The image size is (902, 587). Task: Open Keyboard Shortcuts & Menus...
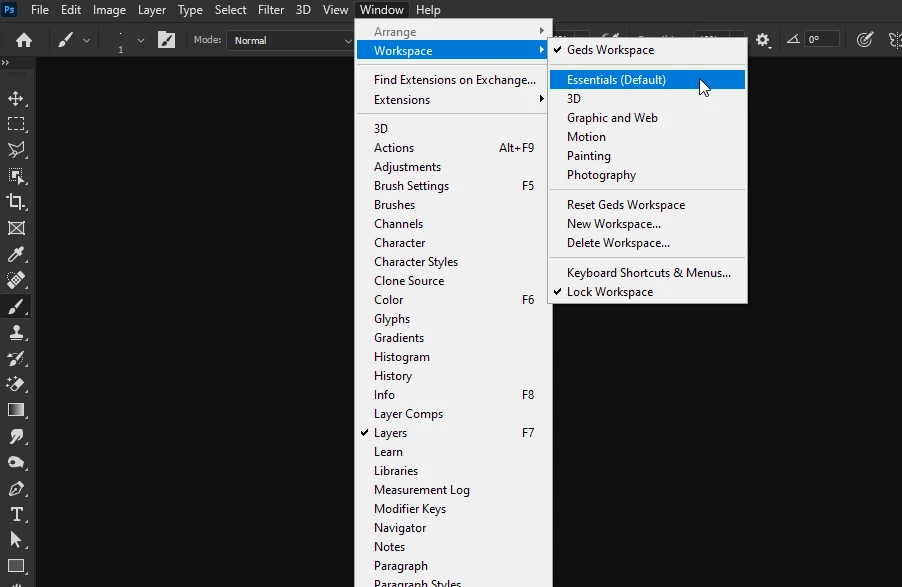(648, 273)
